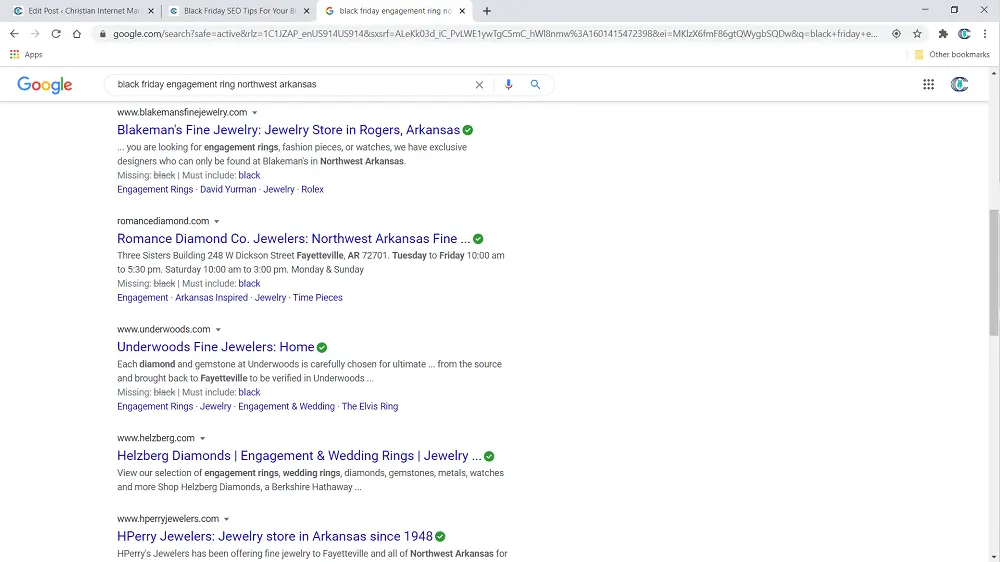Open Underwoods Fine Jewelers Home result
This screenshot has width=1000, height=562.
coord(216,347)
